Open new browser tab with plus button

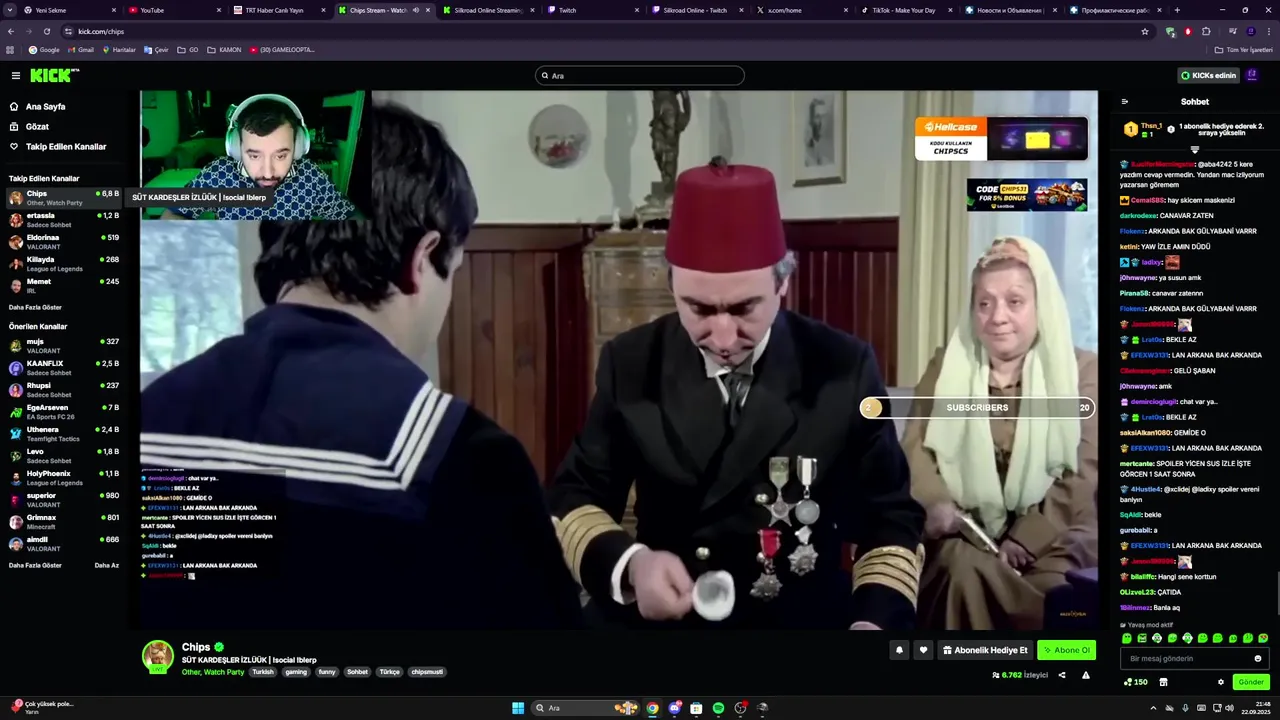pyautogui.click(x=1177, y=10)
